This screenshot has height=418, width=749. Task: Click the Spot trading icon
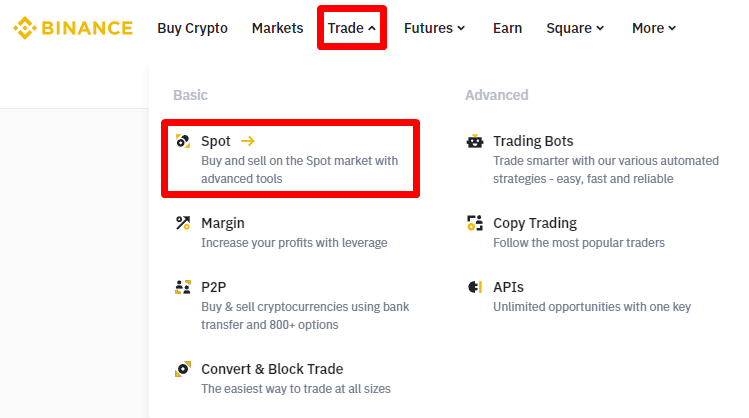(182, 141)
